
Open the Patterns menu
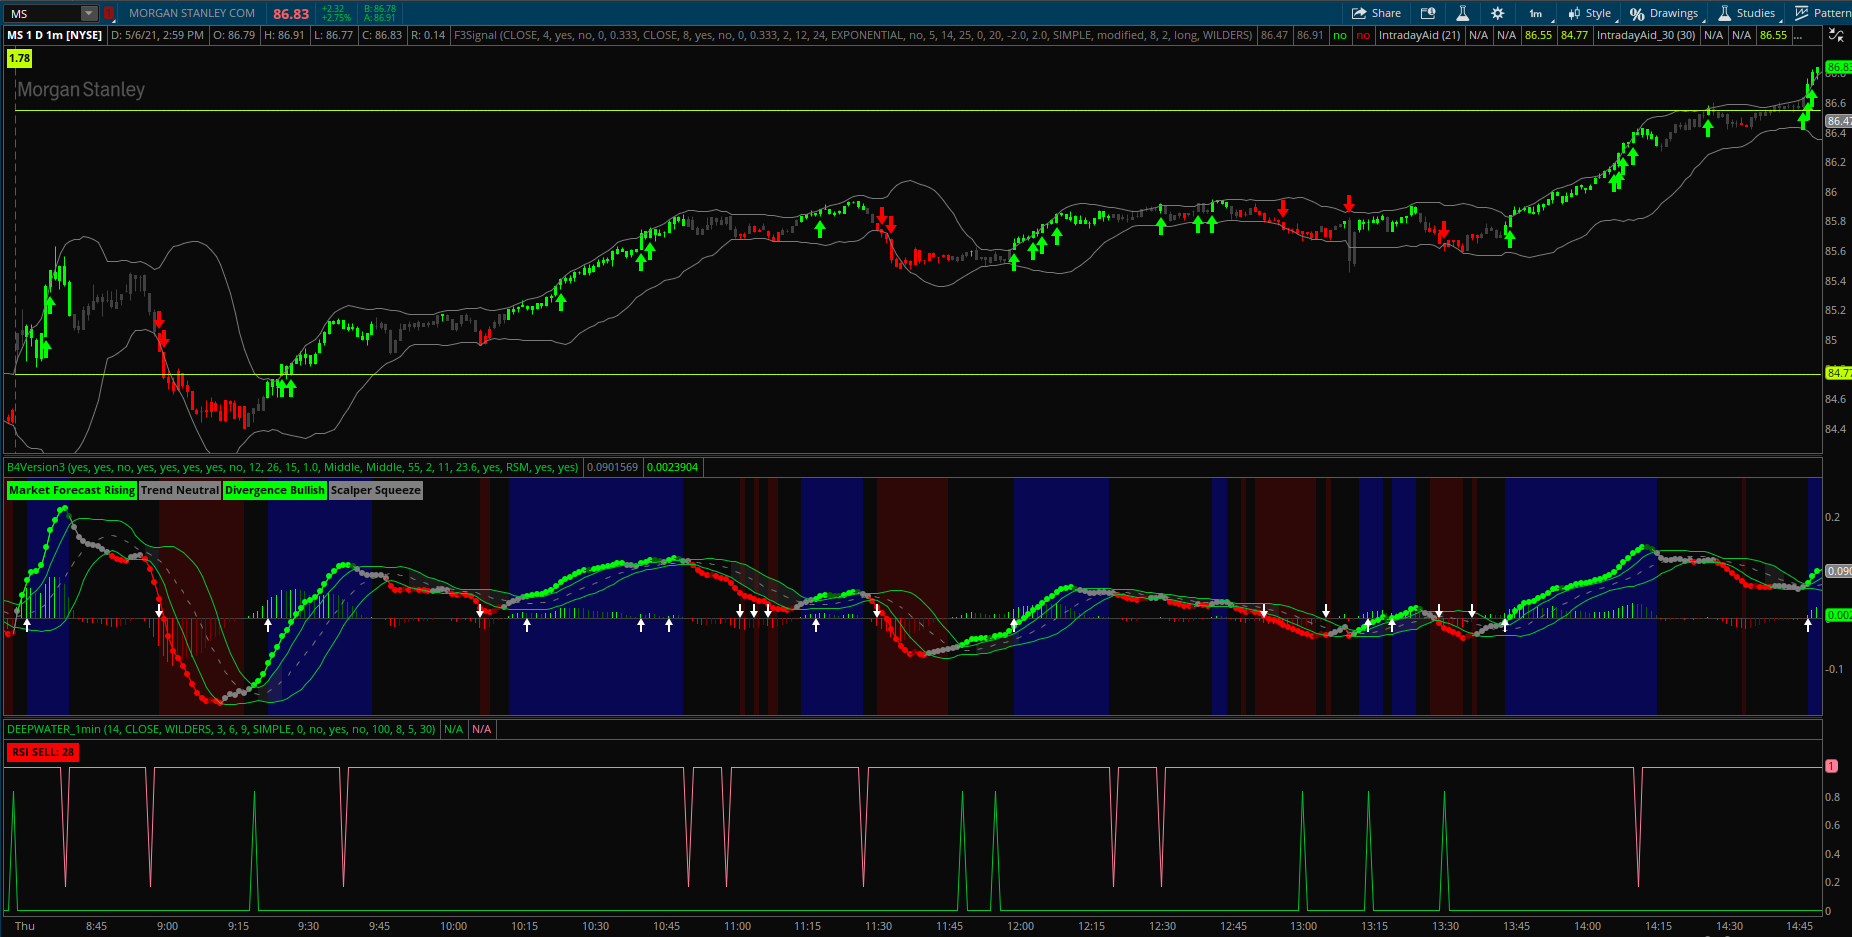(x=1822, y=13)
